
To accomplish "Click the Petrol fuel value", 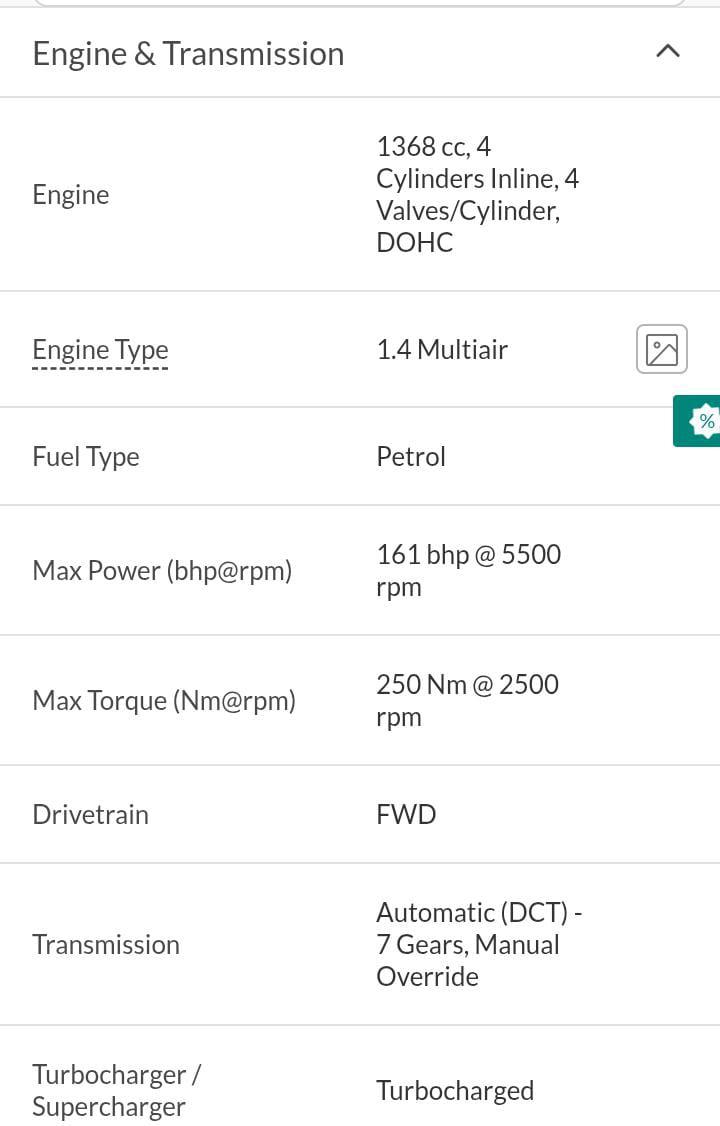I will pyautogui.click(x=411, y=457).
